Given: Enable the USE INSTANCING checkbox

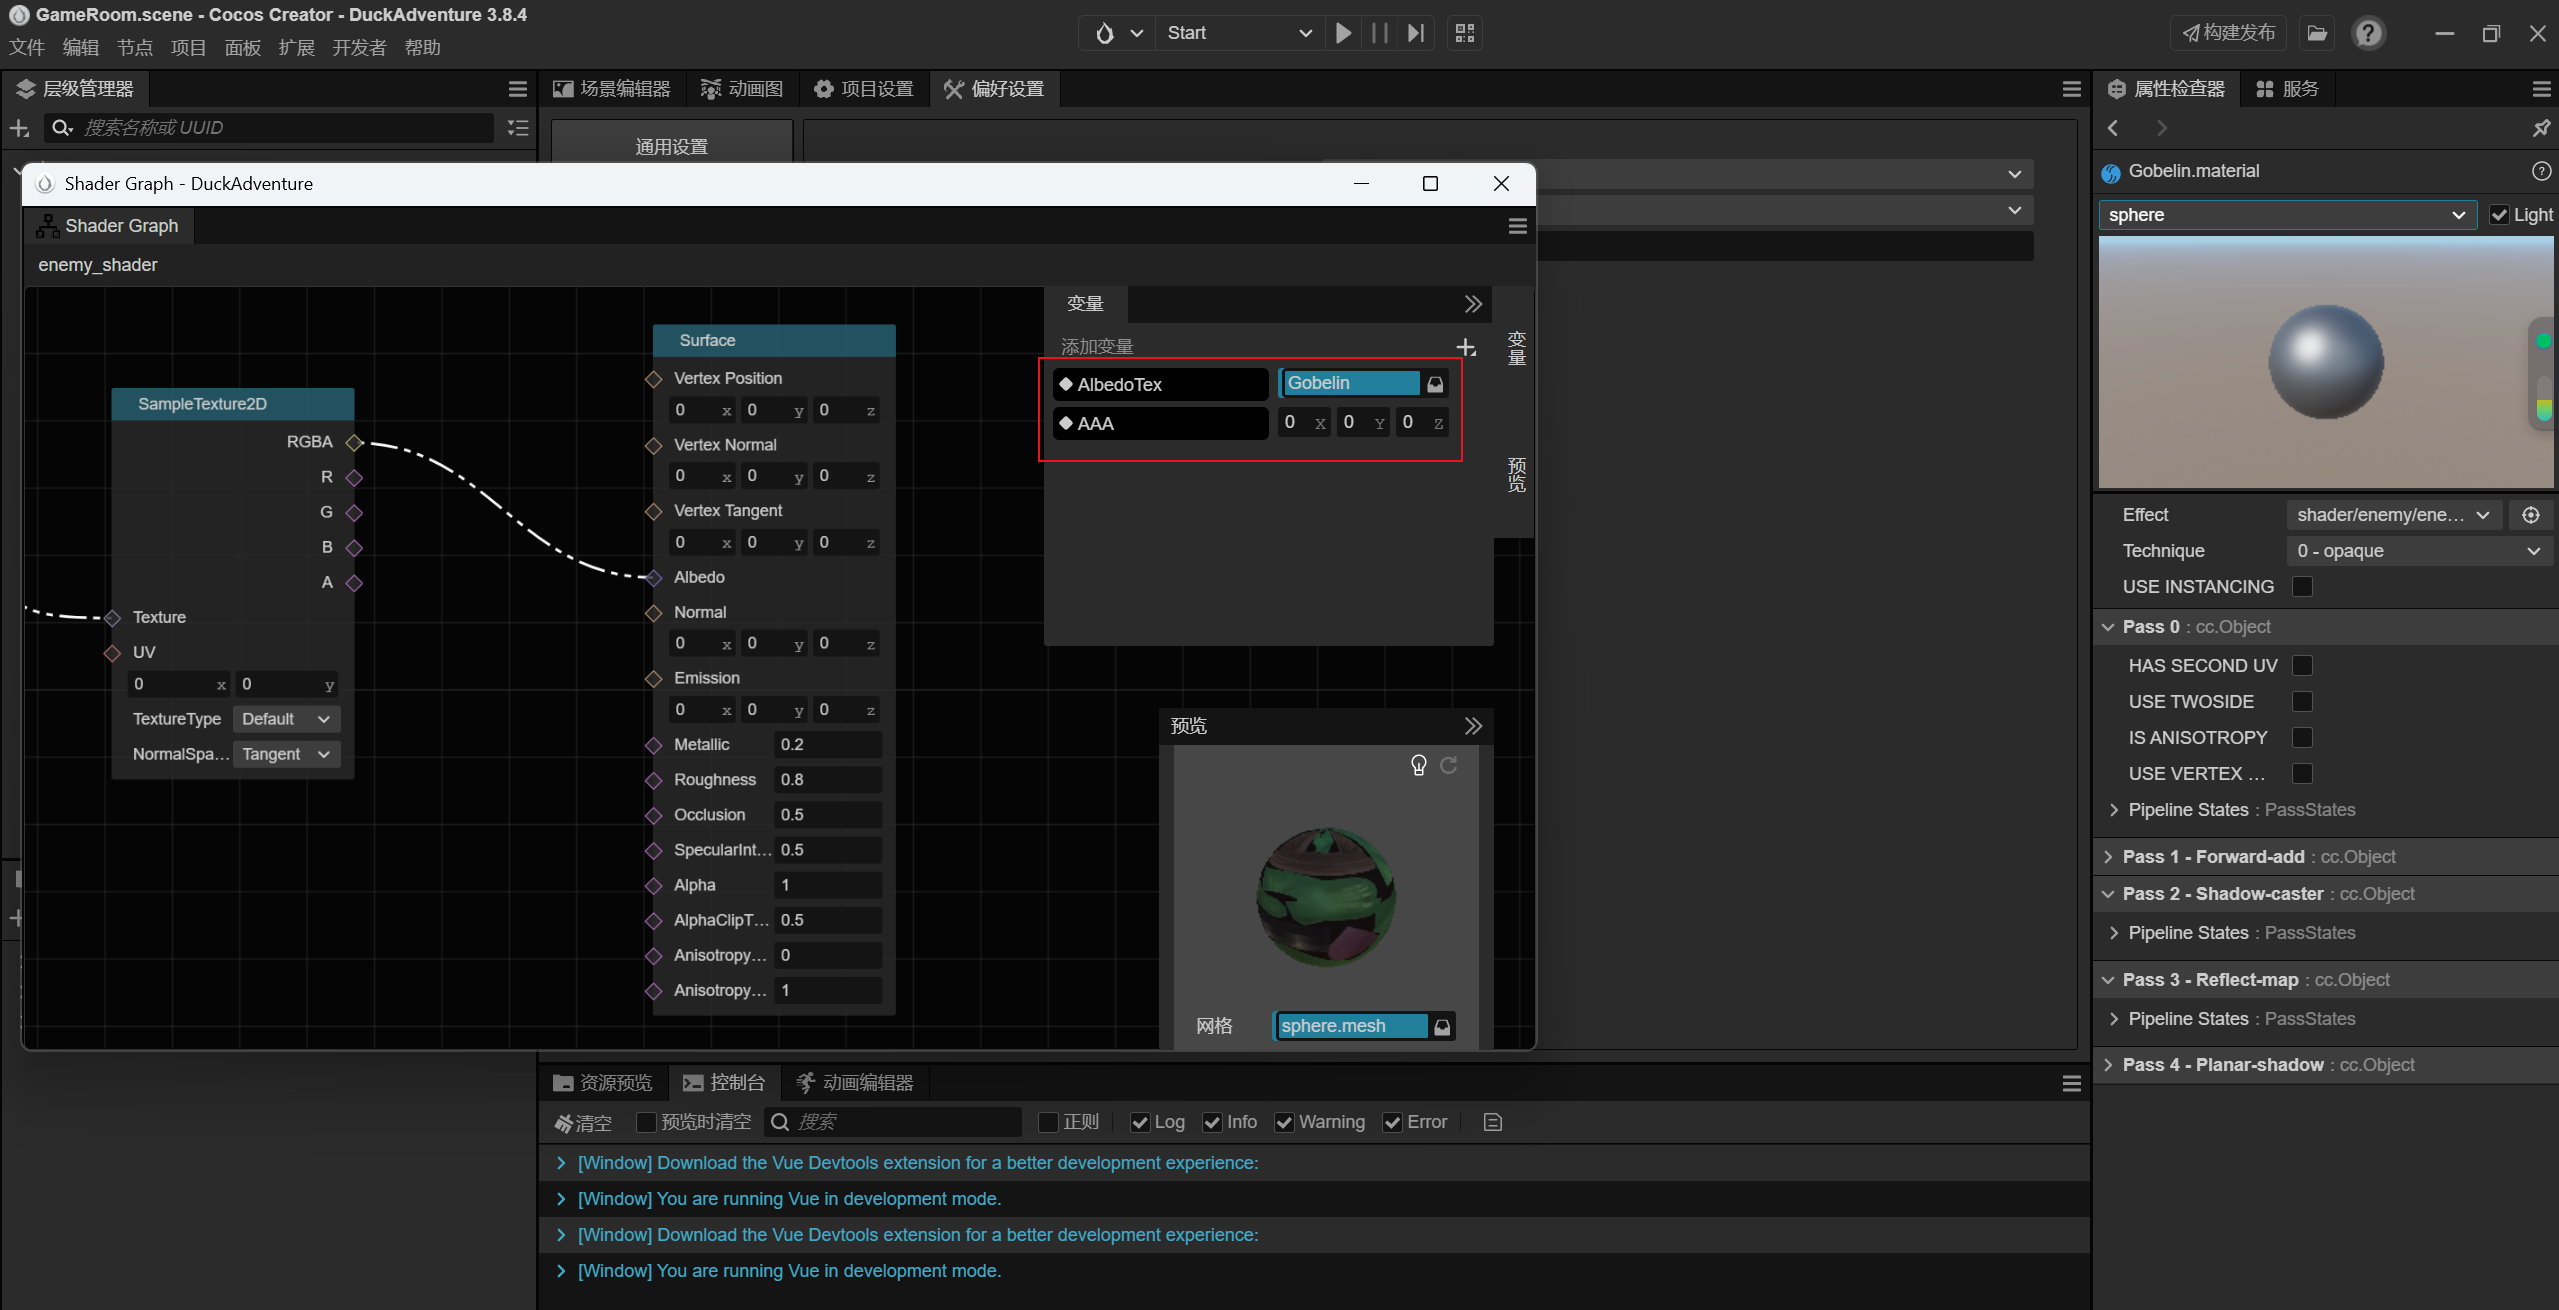Looking at the screenshot, I should pos(2302,587).
